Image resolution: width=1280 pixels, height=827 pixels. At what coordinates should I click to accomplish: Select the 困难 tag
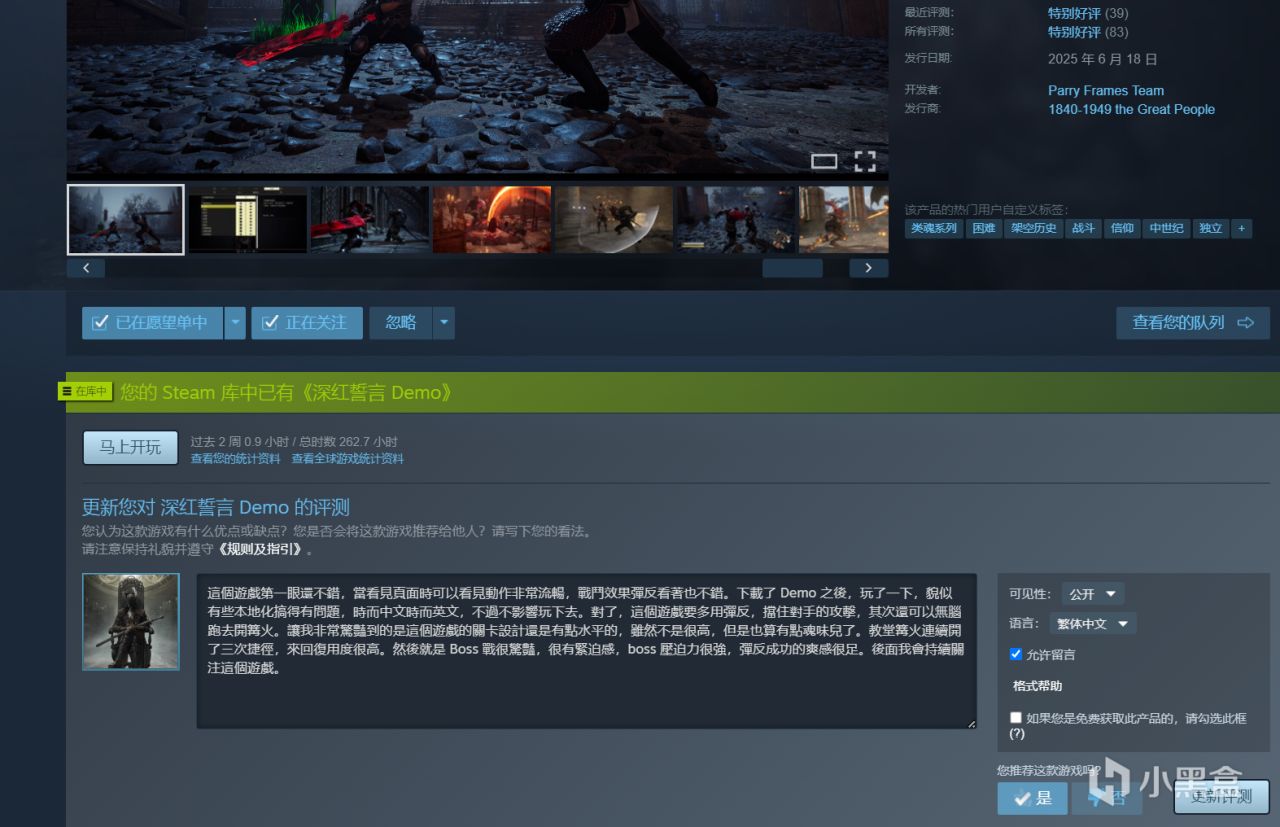(984, 228)
